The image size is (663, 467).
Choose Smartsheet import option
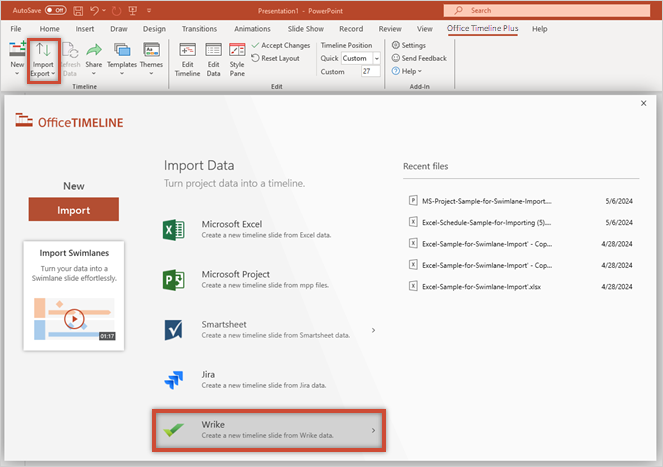click(268, 330)
